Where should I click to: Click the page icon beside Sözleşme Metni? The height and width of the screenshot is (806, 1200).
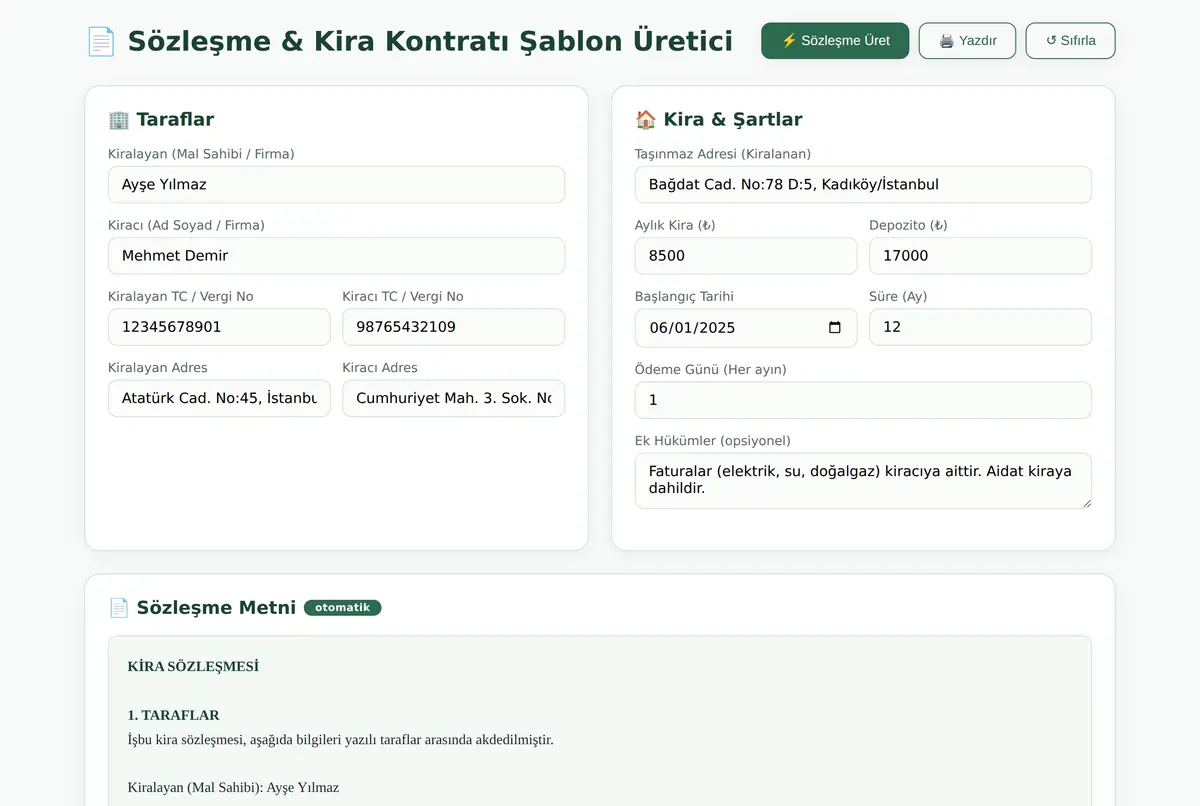point(119,608)
